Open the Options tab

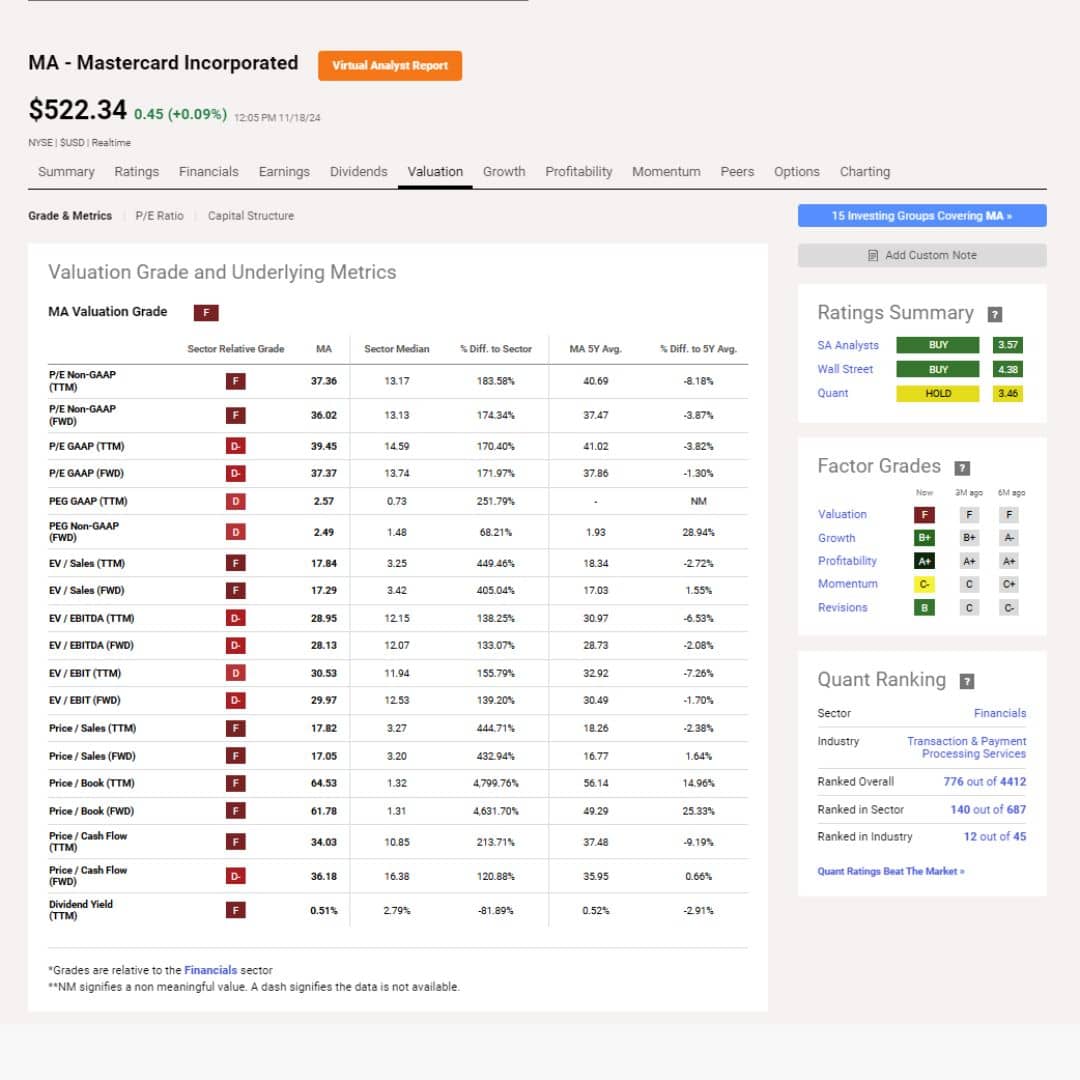796,172
